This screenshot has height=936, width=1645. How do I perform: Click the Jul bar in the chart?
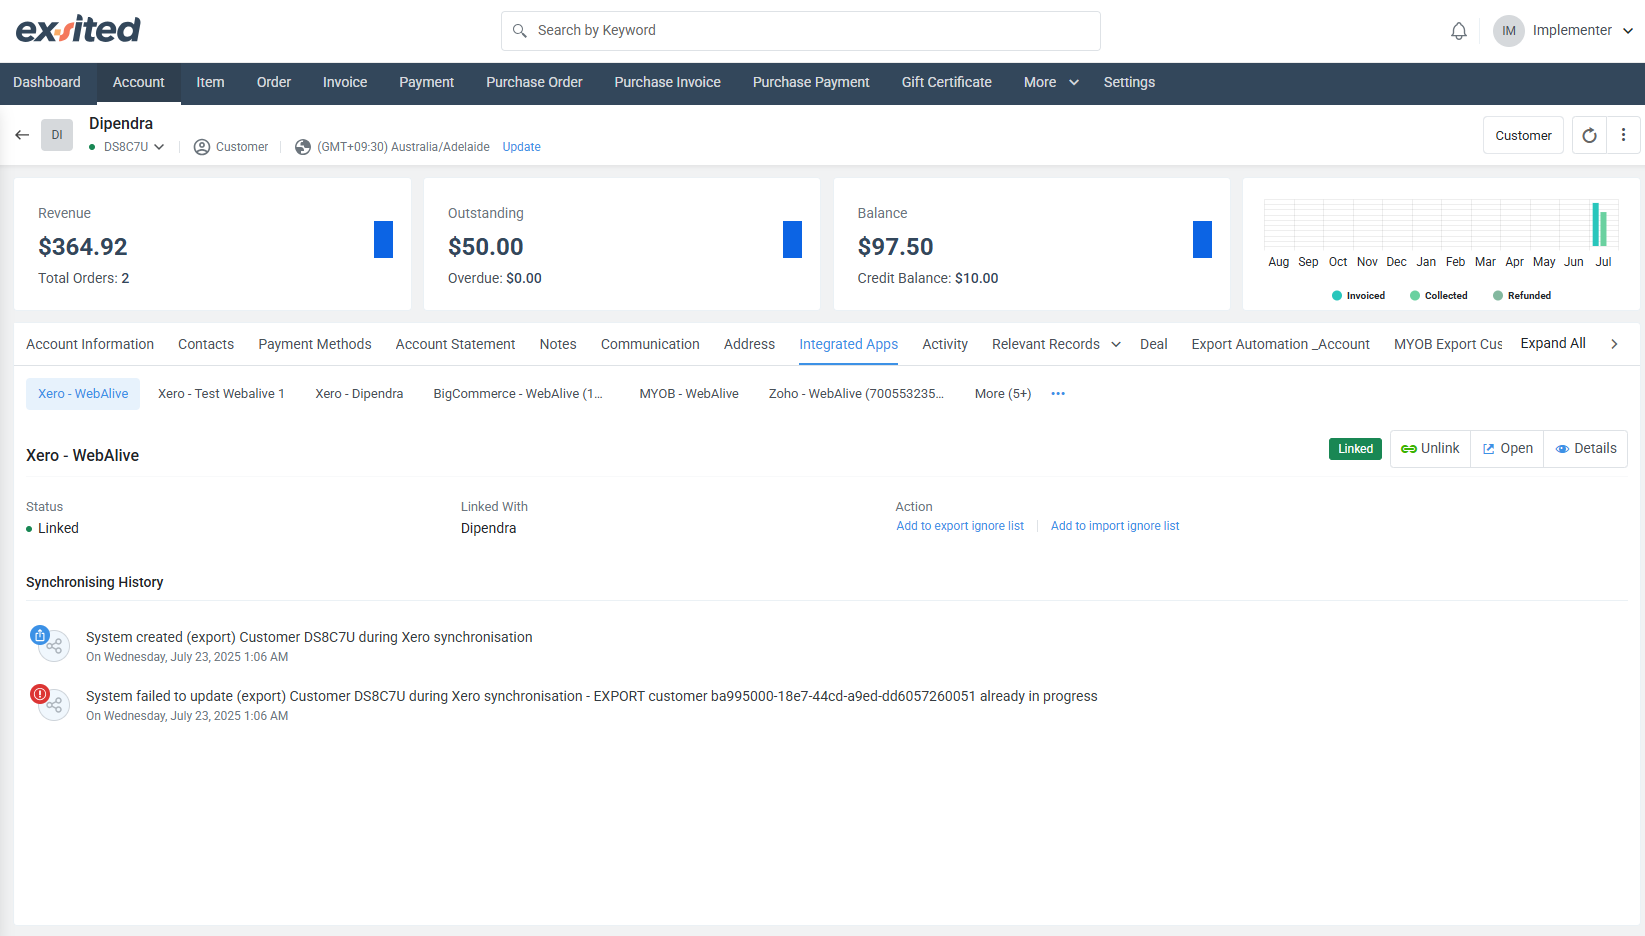click(1600, 224)
